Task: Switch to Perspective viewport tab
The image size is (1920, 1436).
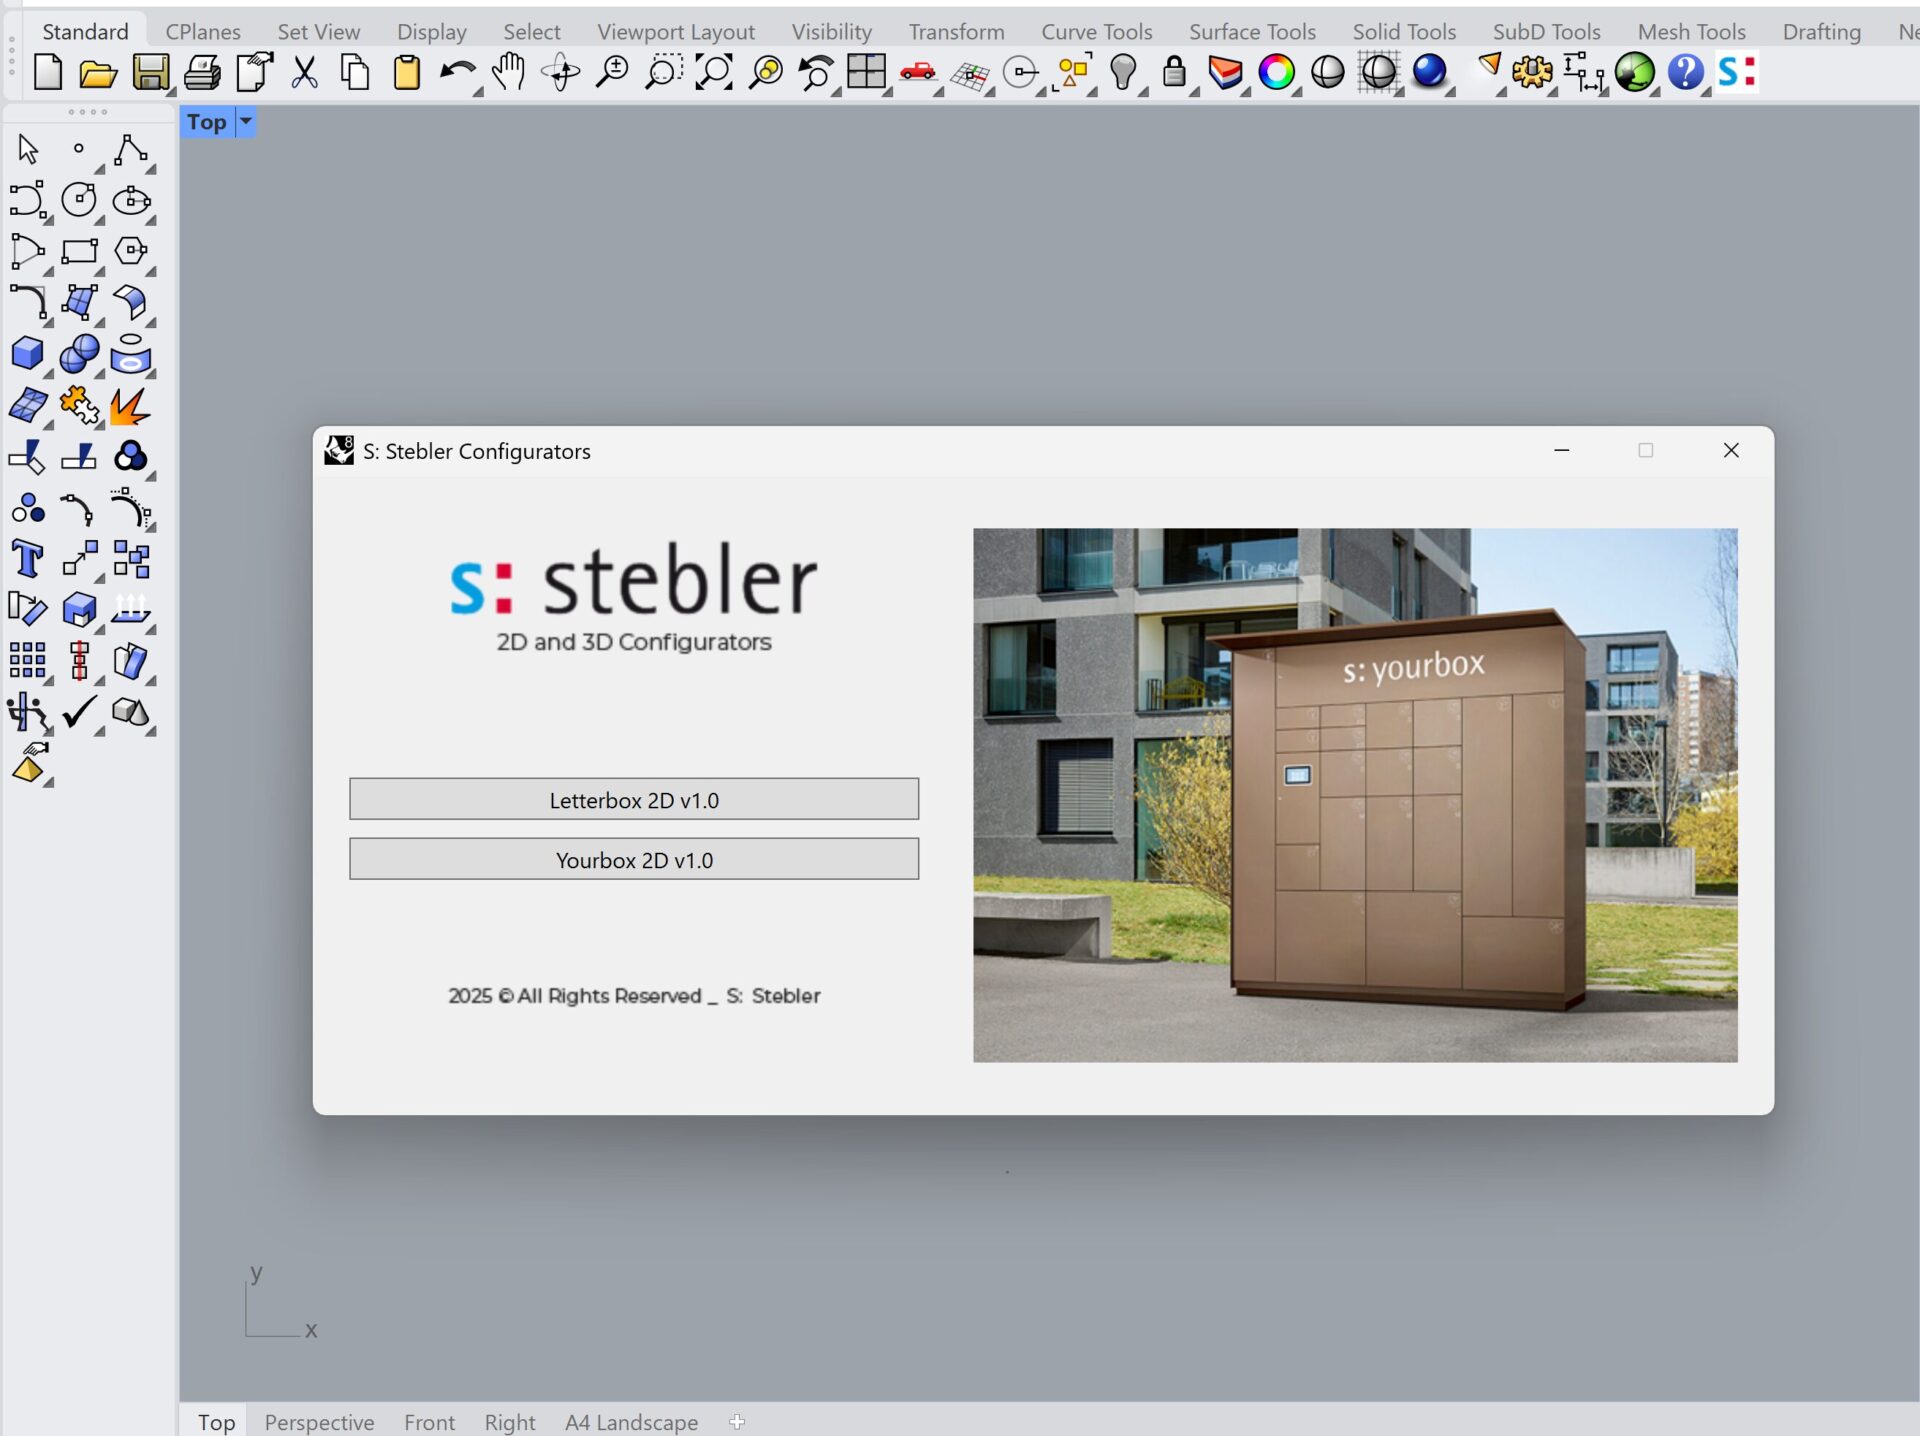Action: 319,1422
